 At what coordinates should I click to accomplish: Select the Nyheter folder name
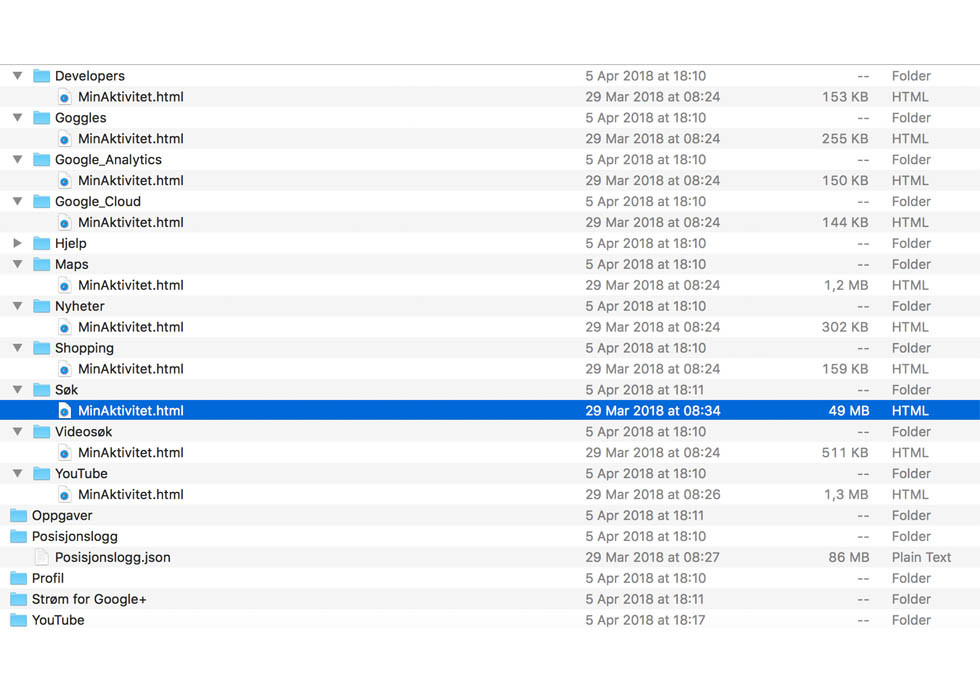pyautogui.click(x=79, y=306)
